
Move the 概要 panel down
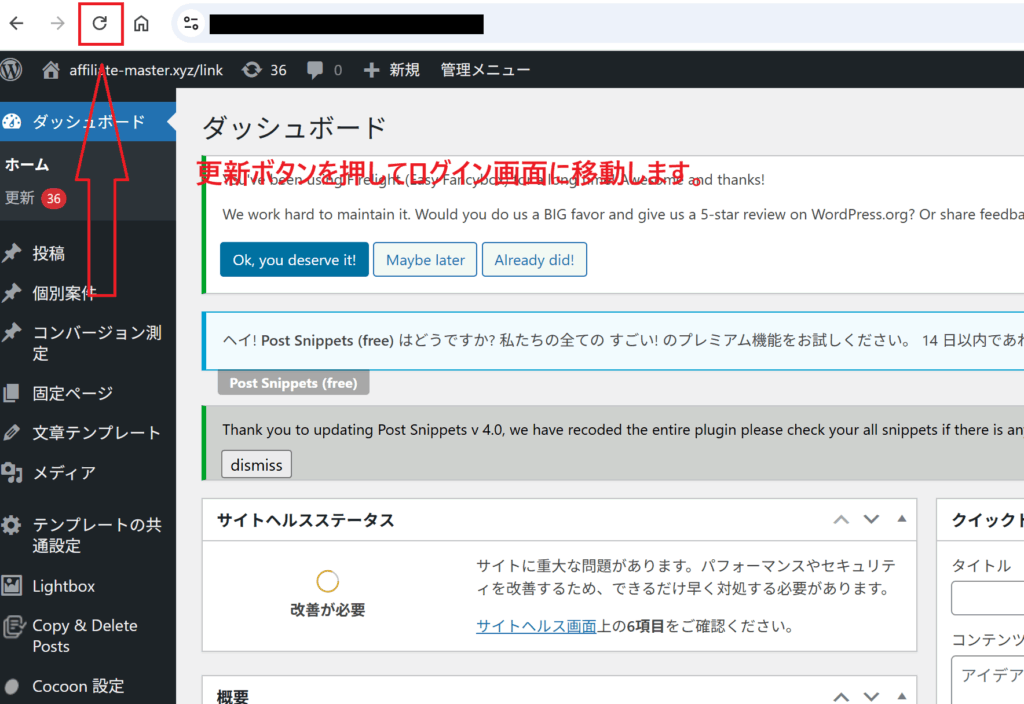coord(871,697)
